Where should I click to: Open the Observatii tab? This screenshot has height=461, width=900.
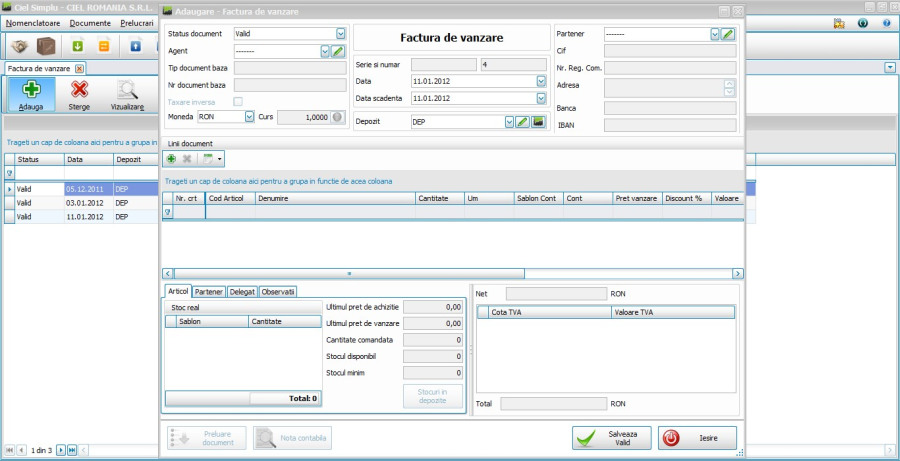pyautogui.click(x=277, y=292)
